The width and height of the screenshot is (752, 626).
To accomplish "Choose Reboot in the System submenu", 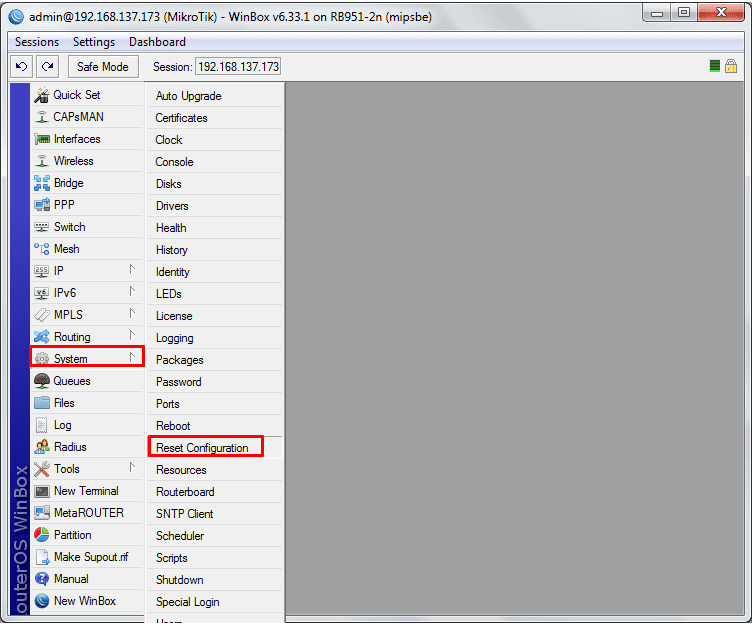I will (173, 426).
